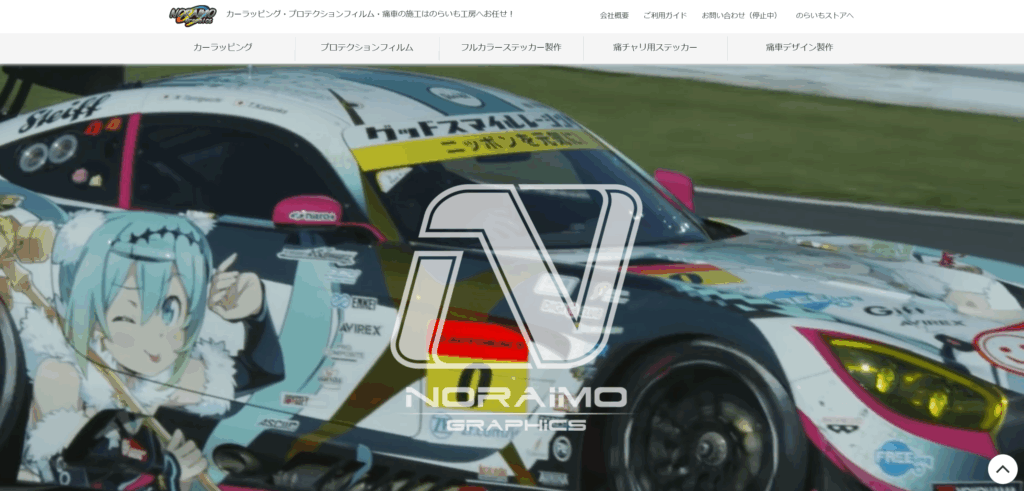
Task: Click the large Noraimo Graphics hero logo
Action: click(x=516, y=308)
